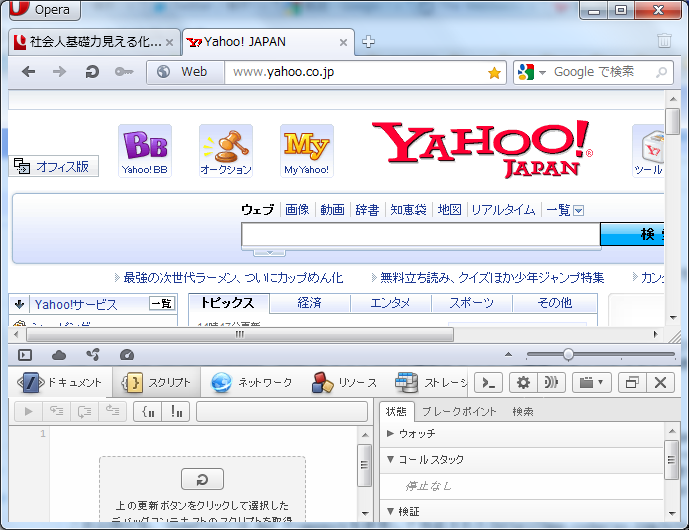This screenshot has height=530, width=689.
Task: Open the 最強の次世代ラーメン headline
Action: pyautogui.click(x=233, y=278)
